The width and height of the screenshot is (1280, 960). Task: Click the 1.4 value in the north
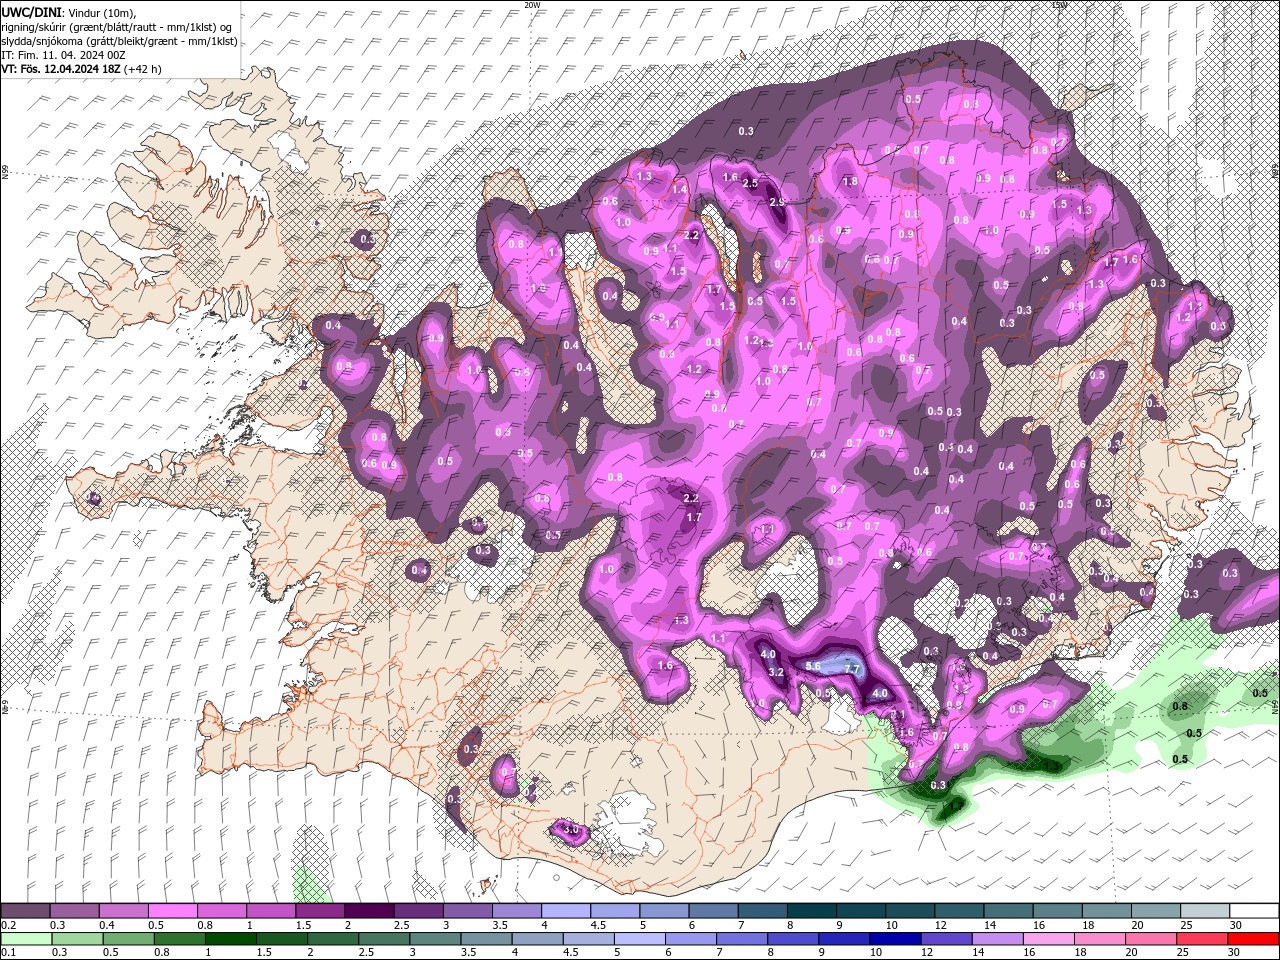(x=679, y=189)
